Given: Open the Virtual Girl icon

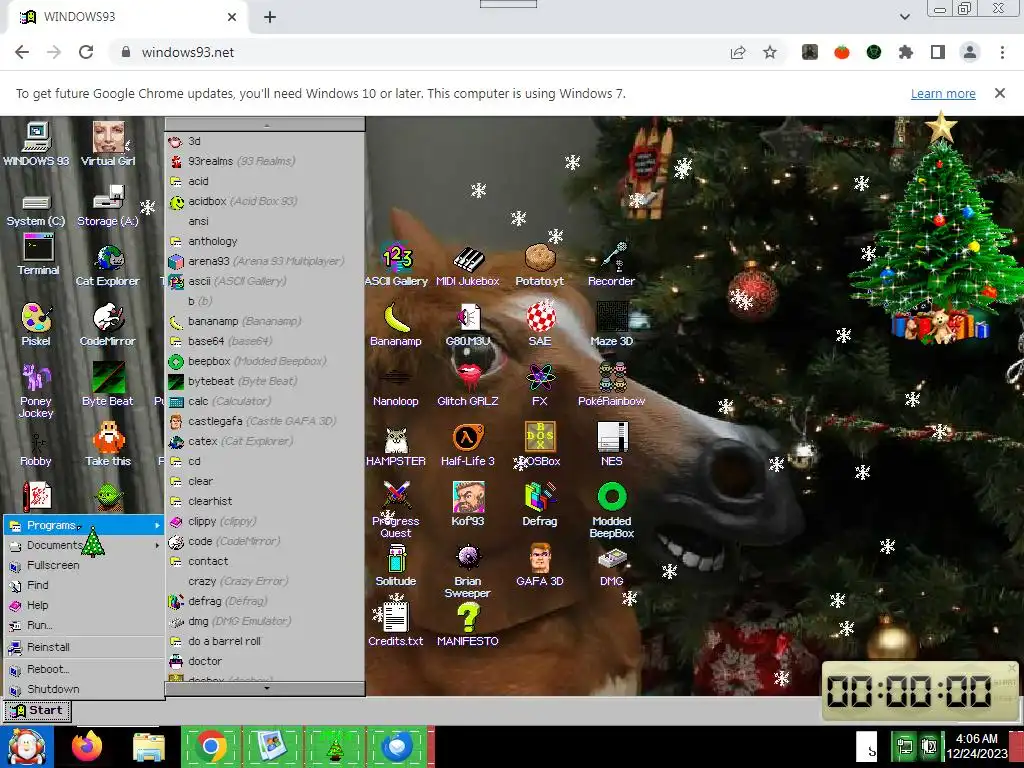Looking at the screenshot, I should click(108, 144).
